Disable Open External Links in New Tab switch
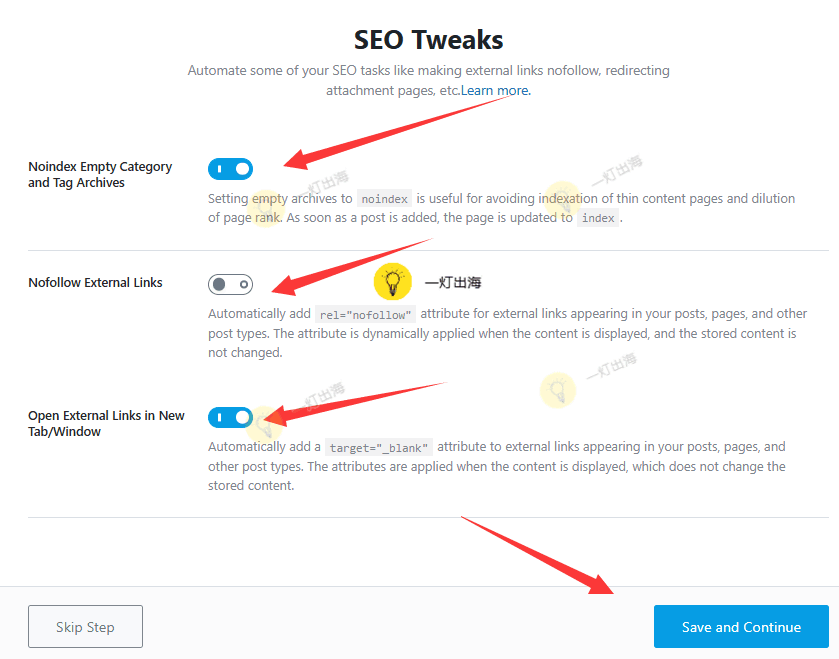Image resolution: width=839 pixels, height=659 pixels. (230, 417)
